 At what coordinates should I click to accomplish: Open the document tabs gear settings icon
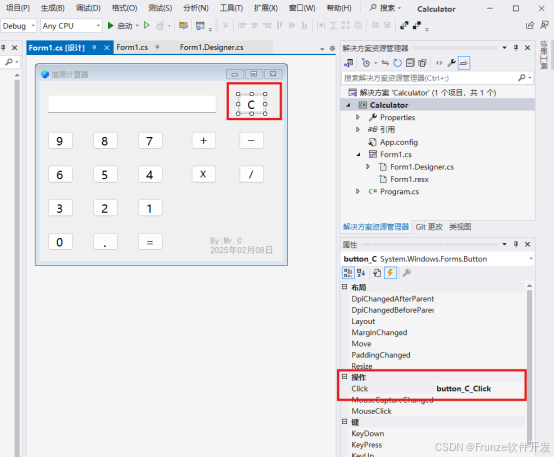332,48
